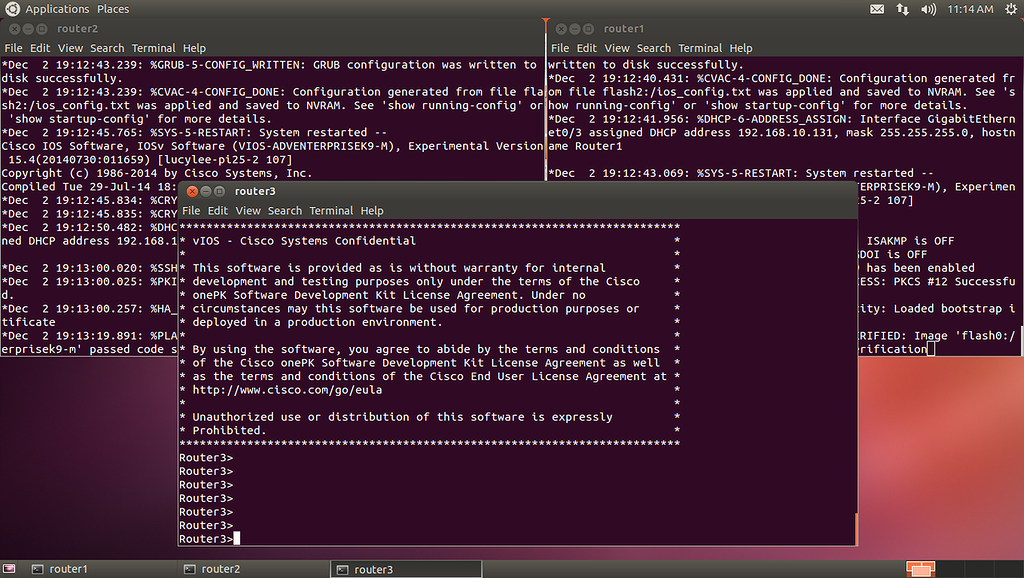The image size is (1024, 578).
Task: Click 'Prohibited.' line in router3 banner
Action: [x=229, y=430]
